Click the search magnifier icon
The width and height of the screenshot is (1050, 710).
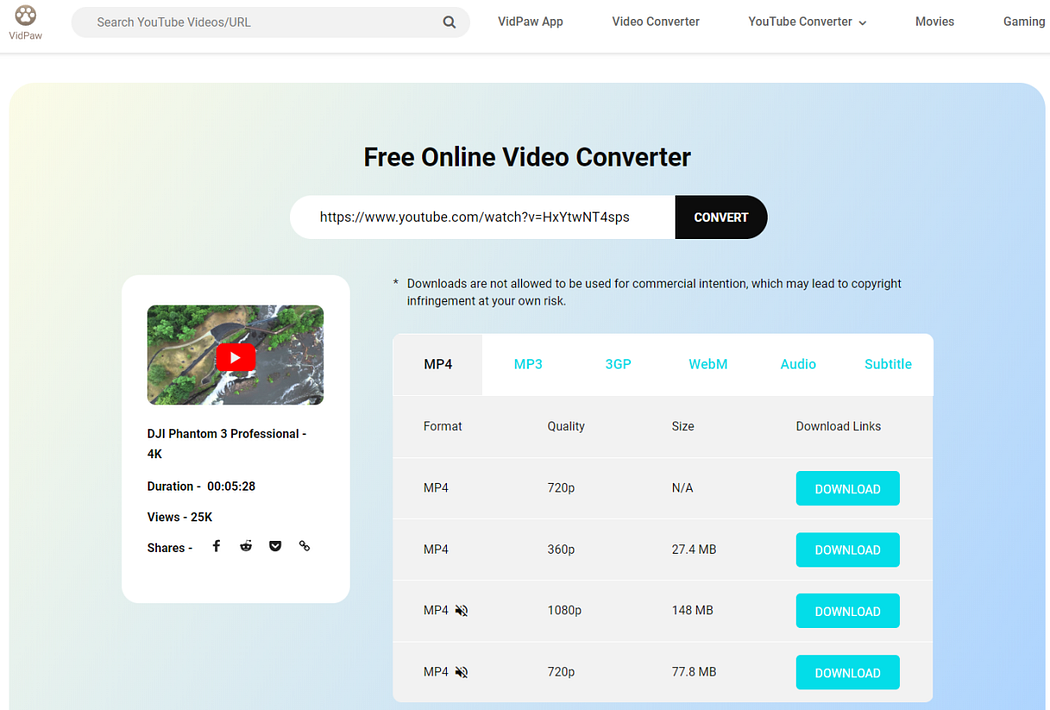coord(449,22)
